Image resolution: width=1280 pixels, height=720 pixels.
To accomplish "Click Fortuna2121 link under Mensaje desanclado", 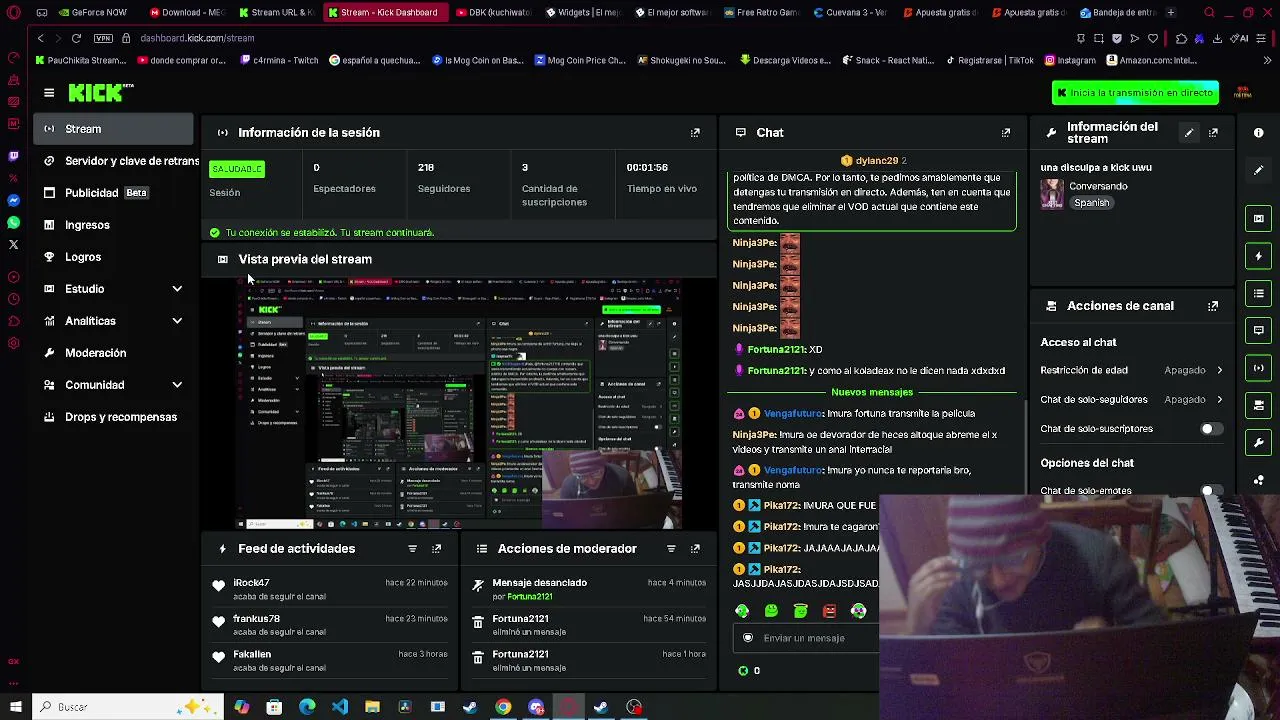I will (529, 597).
